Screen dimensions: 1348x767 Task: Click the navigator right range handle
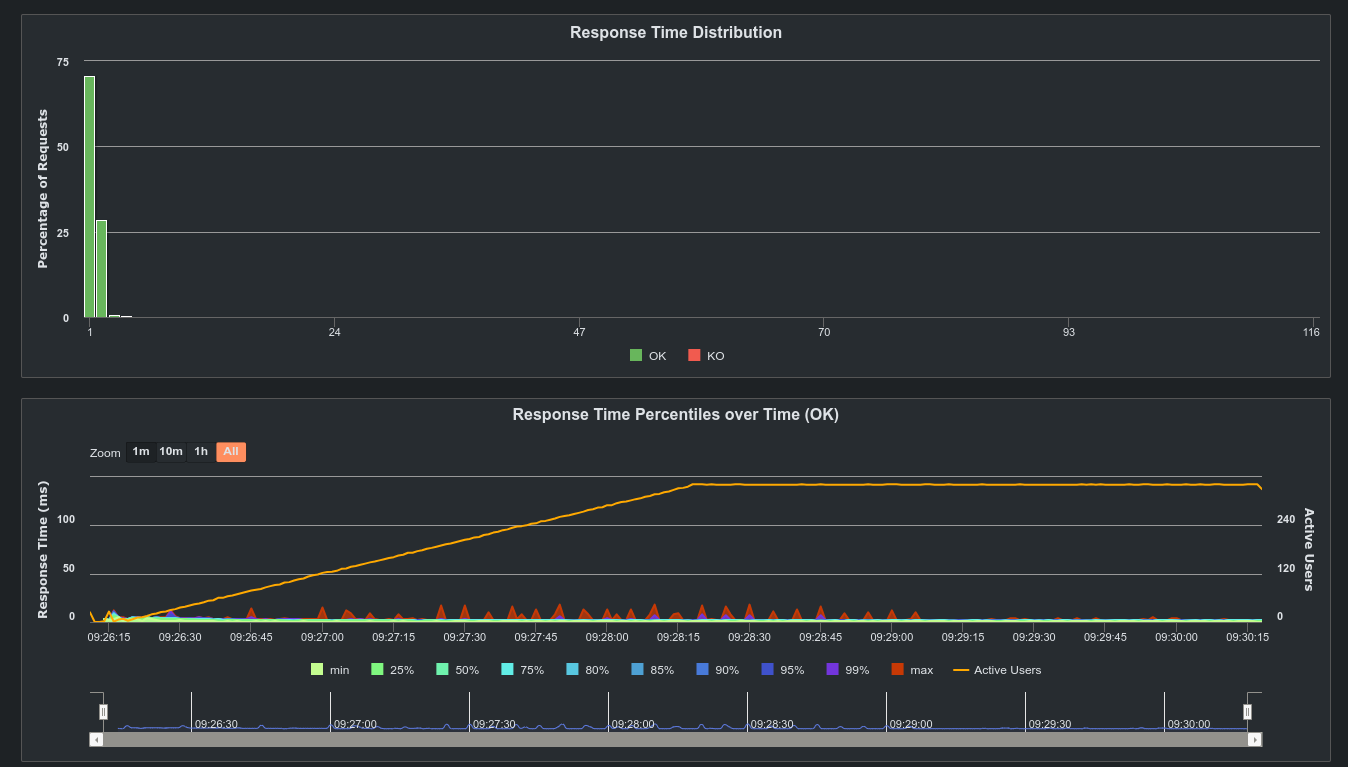point(1247,711)
